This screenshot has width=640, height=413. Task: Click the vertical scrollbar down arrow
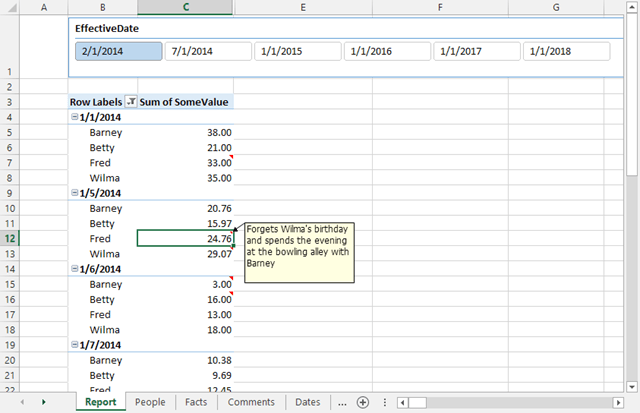tap(632, 386)
